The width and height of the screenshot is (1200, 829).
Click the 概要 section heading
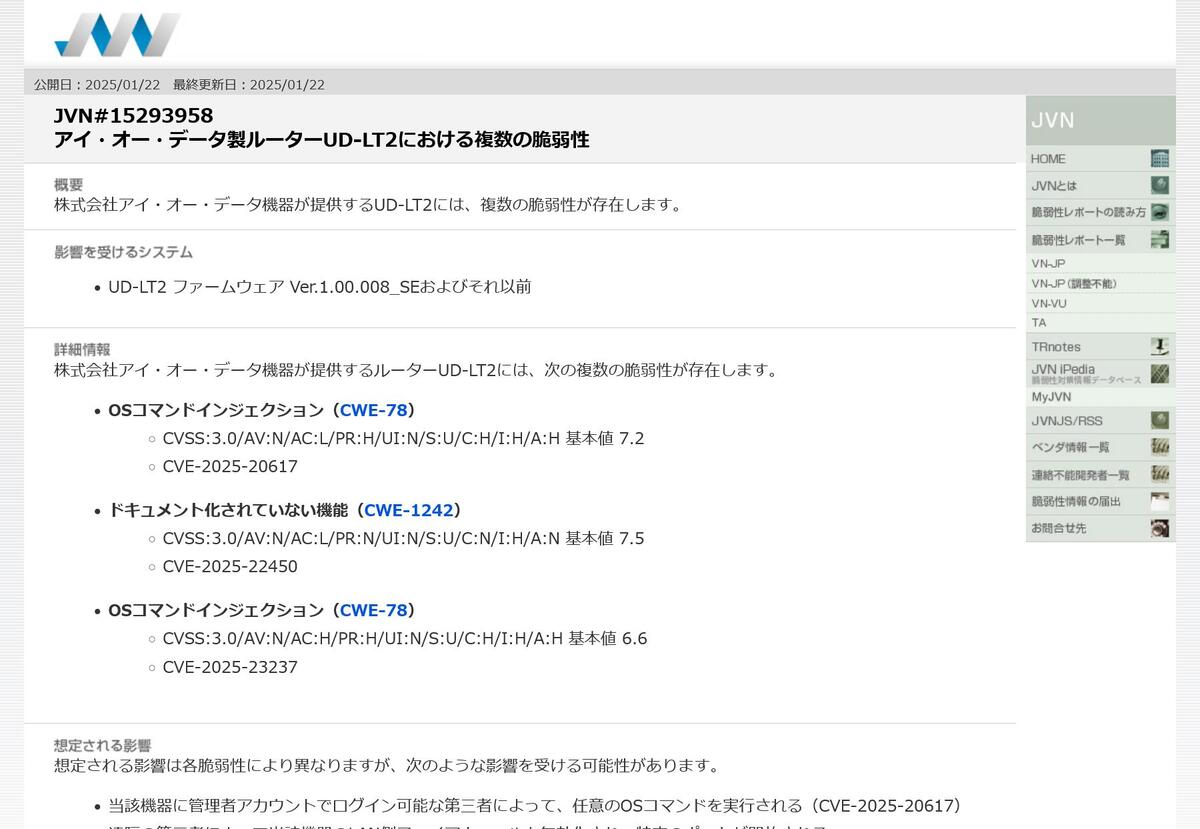[x=69, y=185]
